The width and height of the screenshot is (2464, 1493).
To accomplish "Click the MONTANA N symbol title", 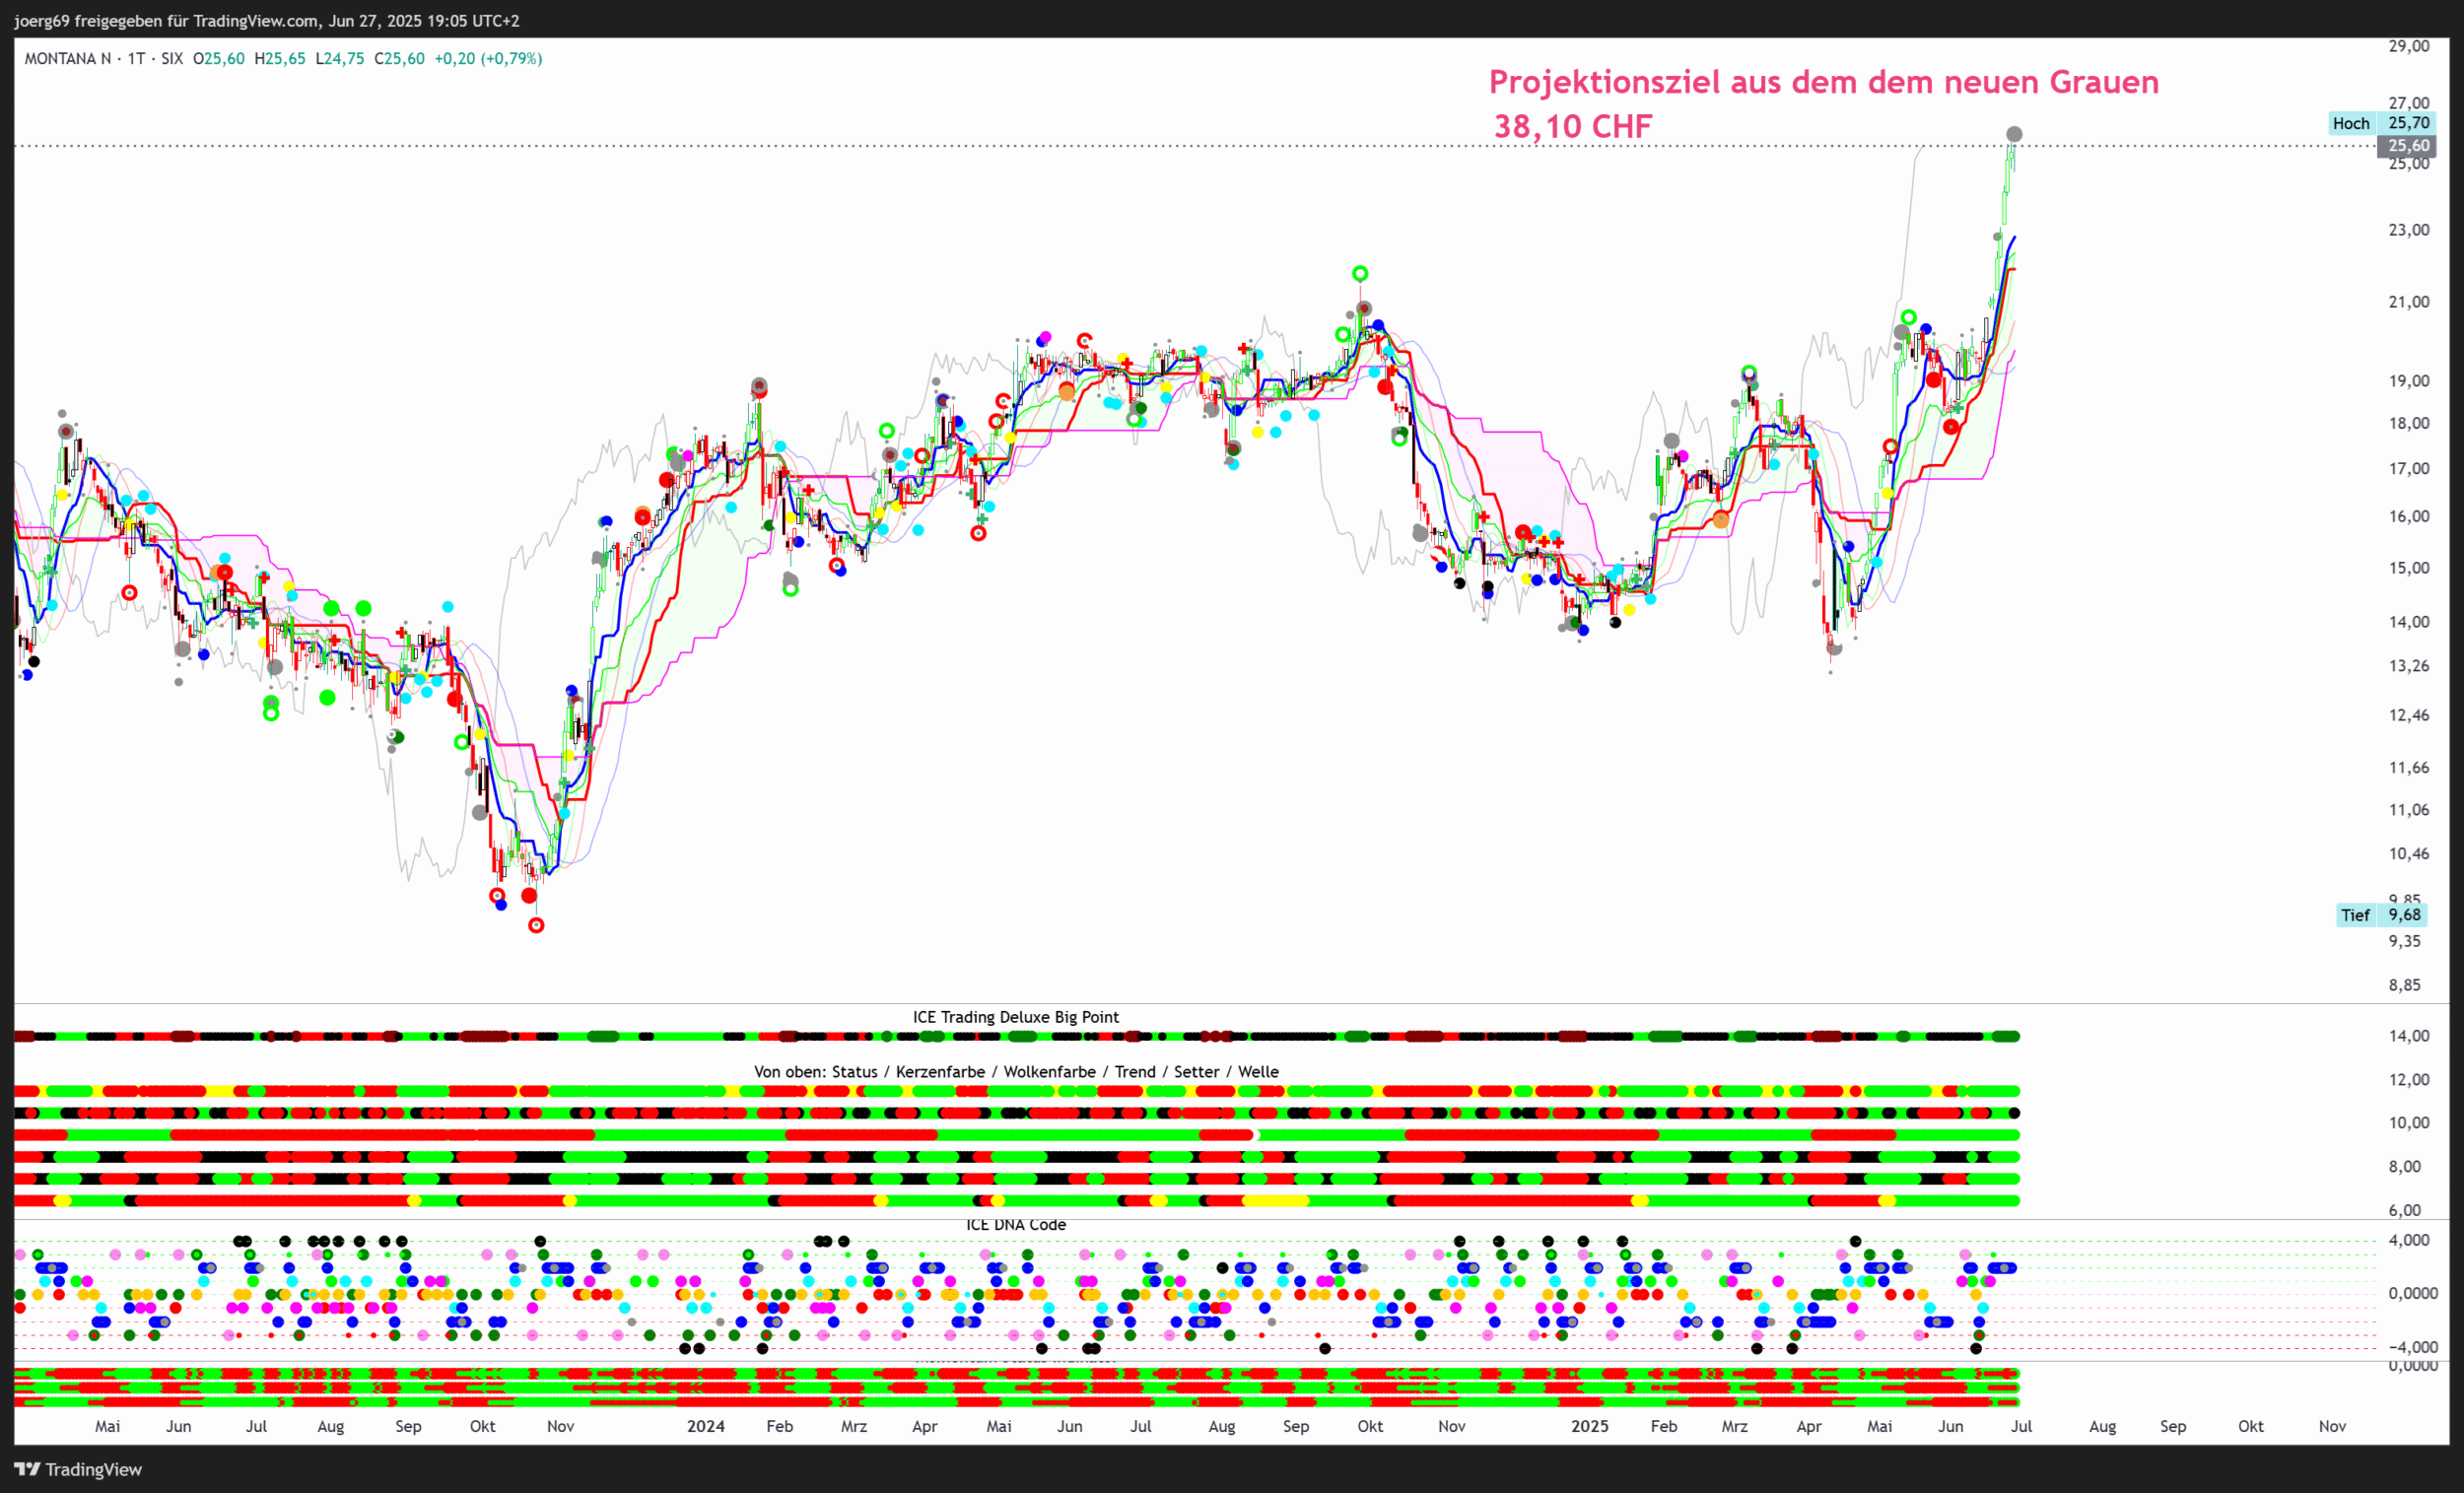I will (67, 59).
